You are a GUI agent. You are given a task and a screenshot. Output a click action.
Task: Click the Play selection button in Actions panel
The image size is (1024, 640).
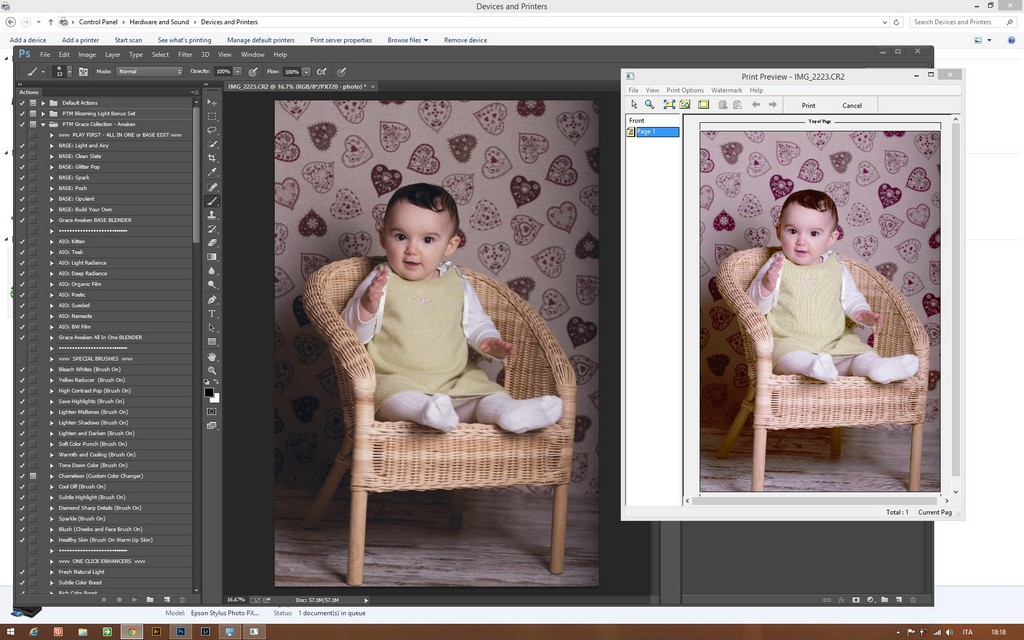click(133, 599)
